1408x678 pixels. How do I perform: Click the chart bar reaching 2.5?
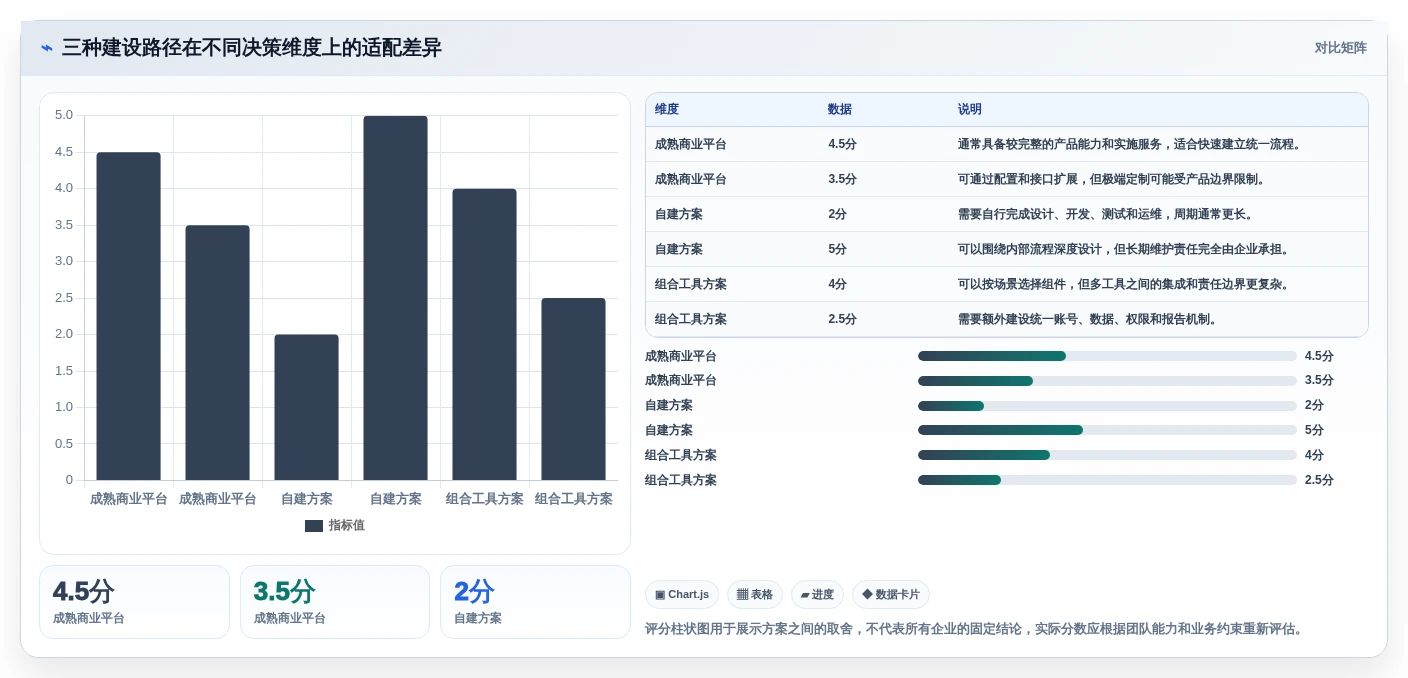pyautogui.click(x=573, y=389)
